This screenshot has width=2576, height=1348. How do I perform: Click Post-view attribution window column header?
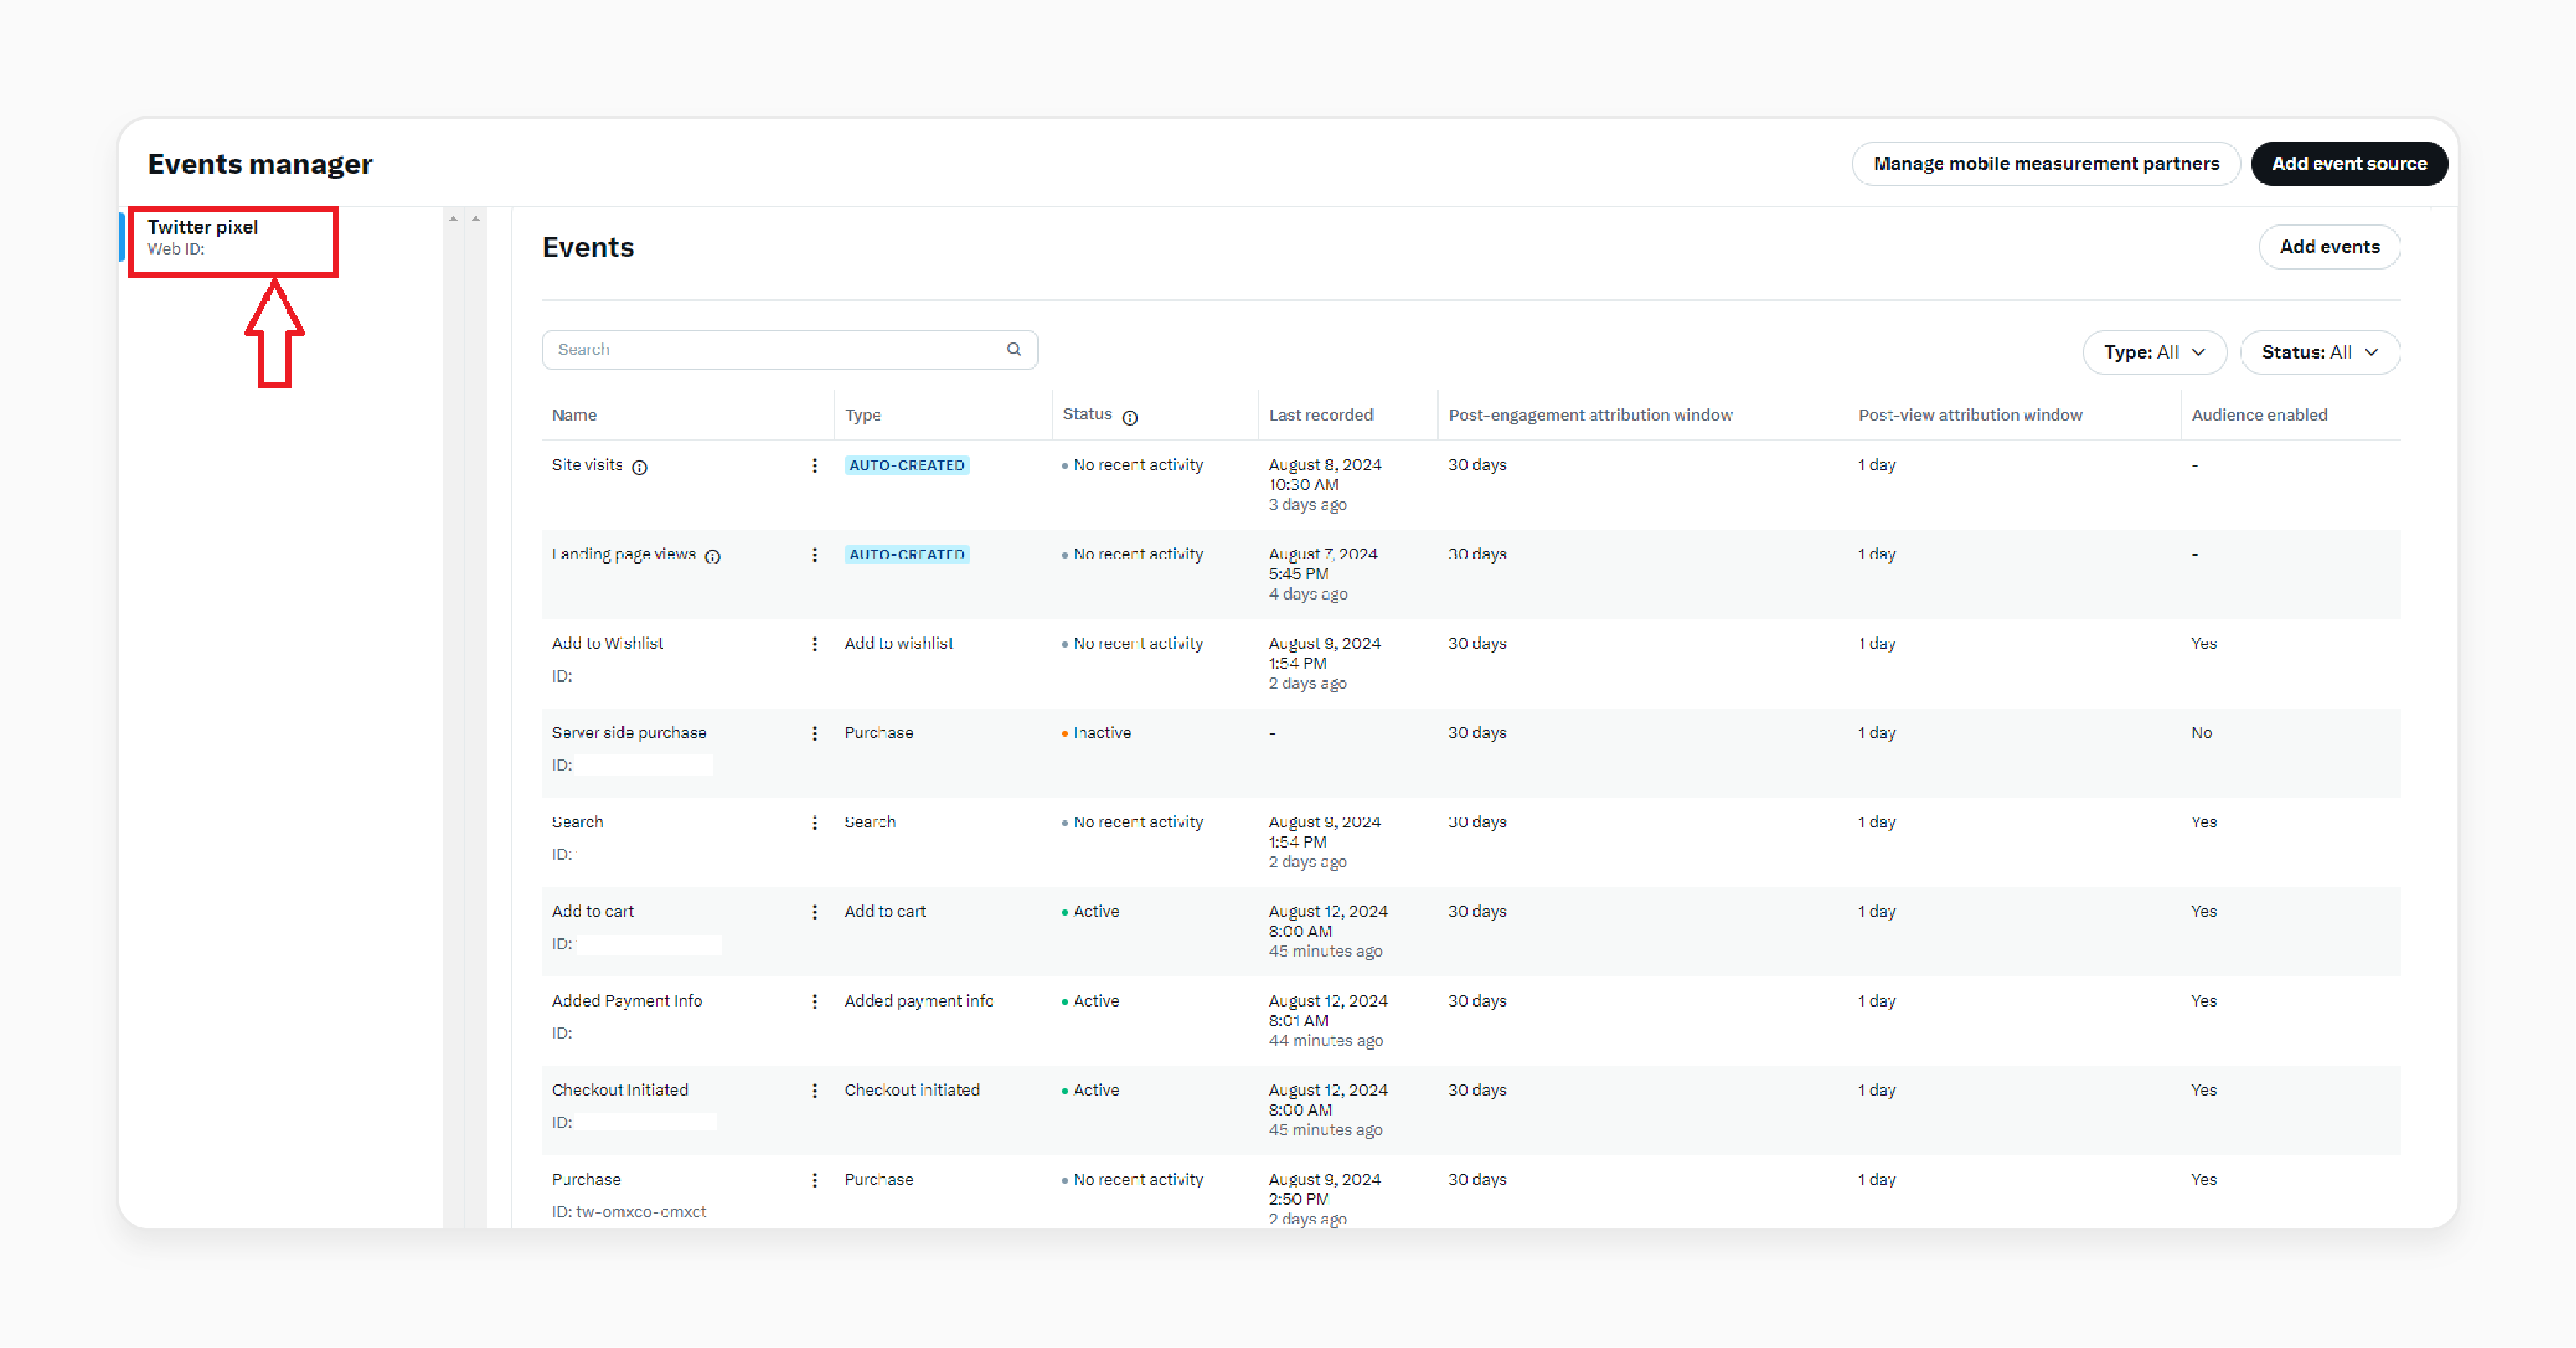click(1970, 415)
